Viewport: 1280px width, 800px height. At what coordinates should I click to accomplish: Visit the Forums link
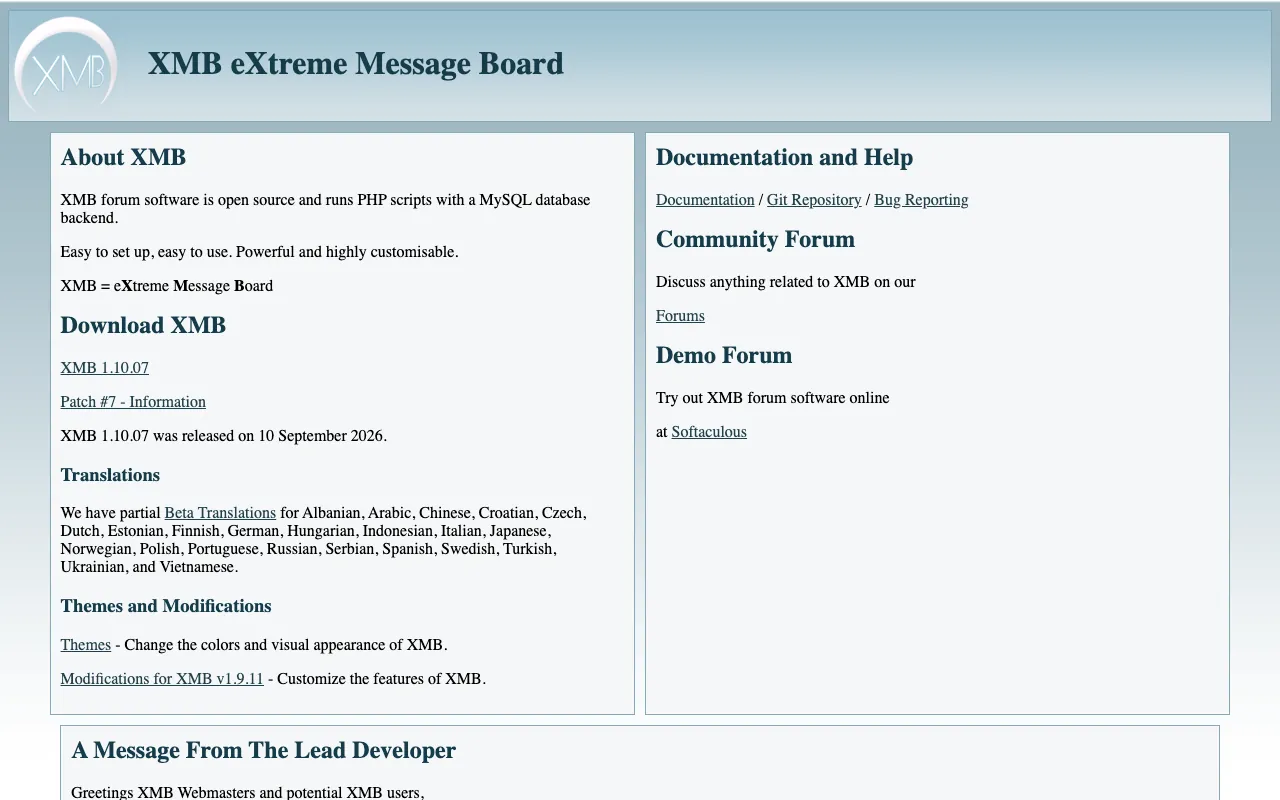click(680, 316)
